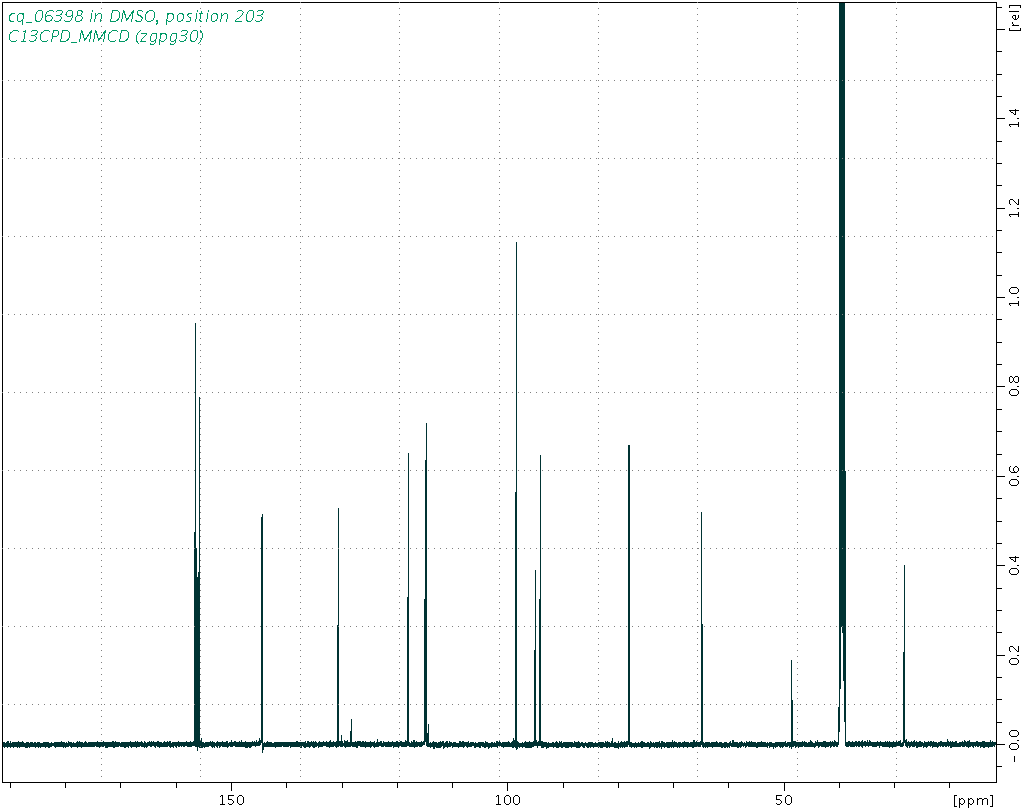Select the peak near 130 ppm
Image resolution: width=1027 pixels, height=811 pixels.
(338, 626)
